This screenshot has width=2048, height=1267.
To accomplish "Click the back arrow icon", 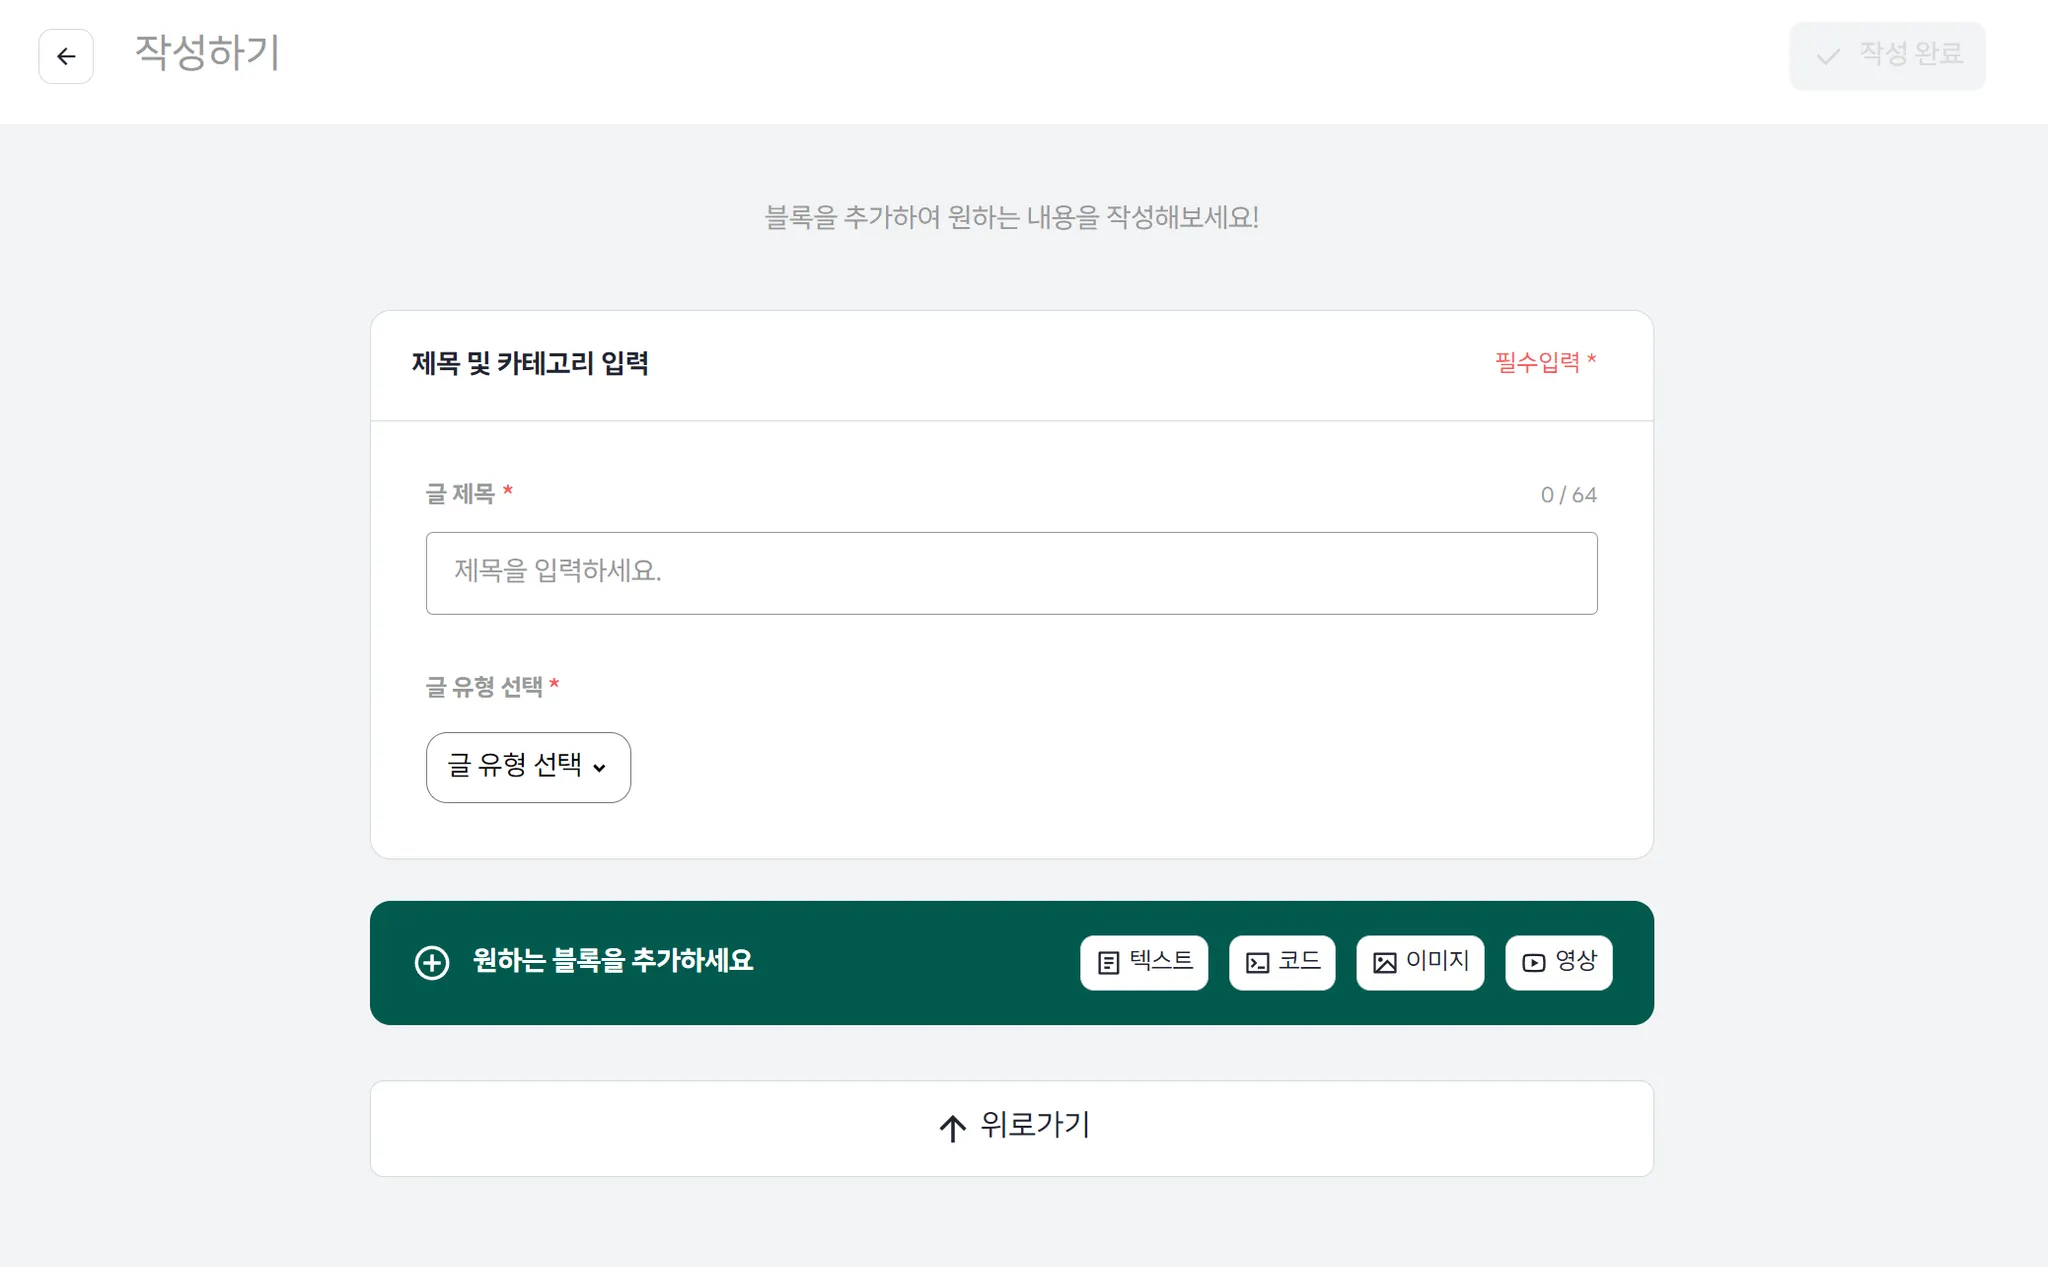I will click(66, 56).
